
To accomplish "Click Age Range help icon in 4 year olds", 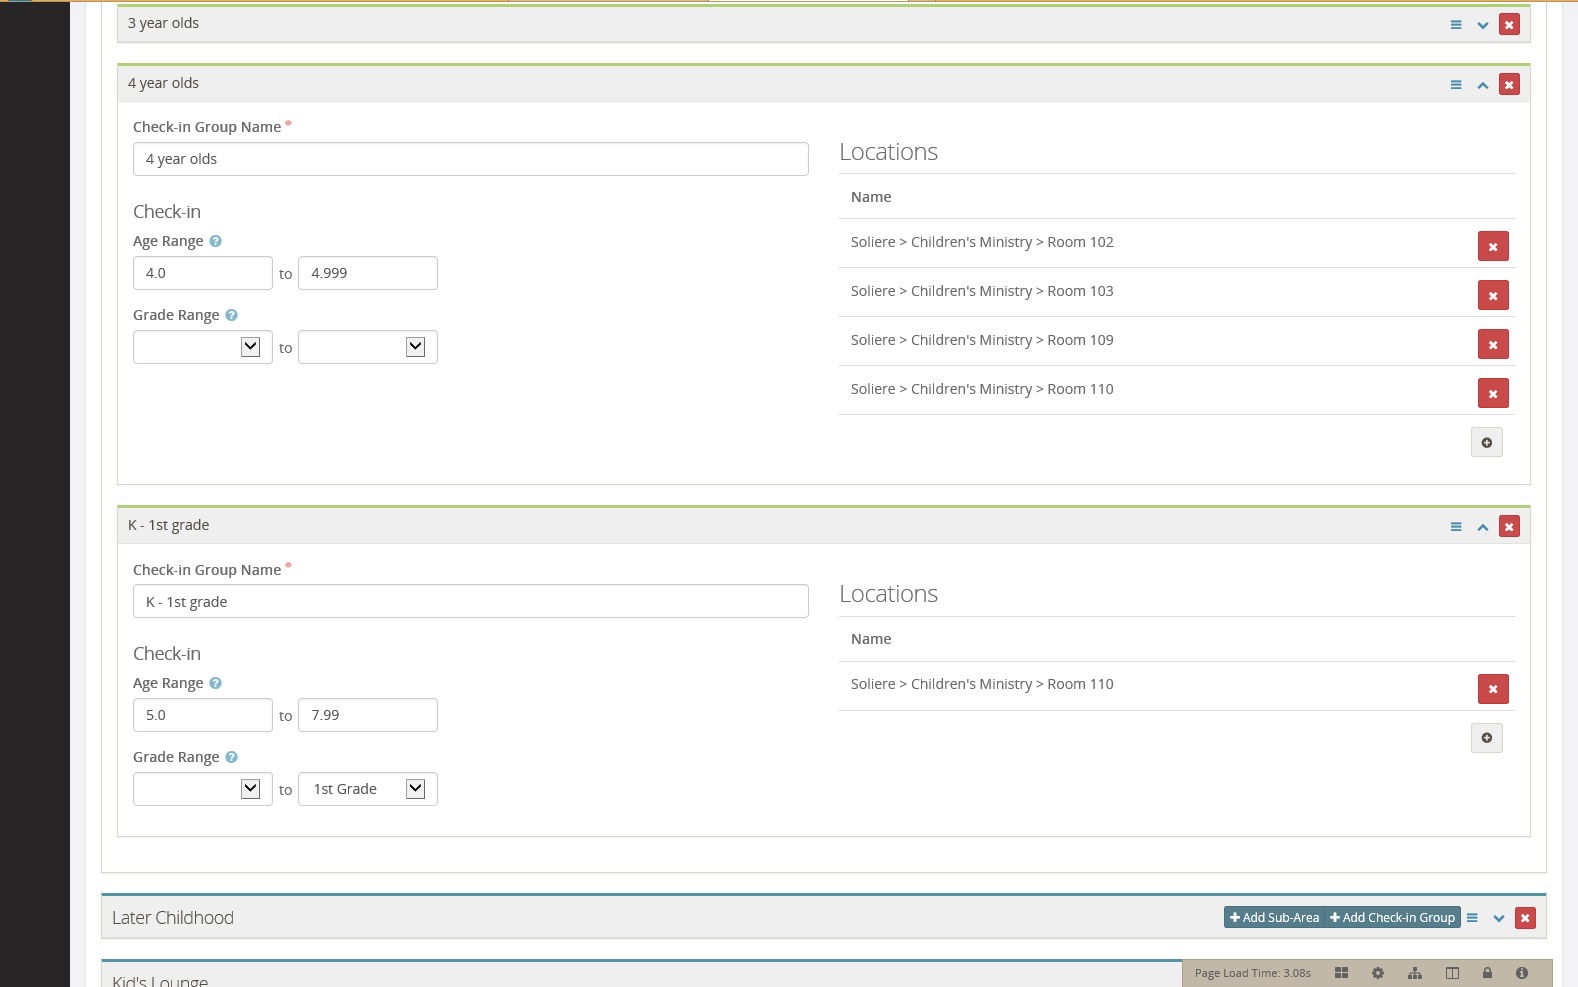I will 215,241.
